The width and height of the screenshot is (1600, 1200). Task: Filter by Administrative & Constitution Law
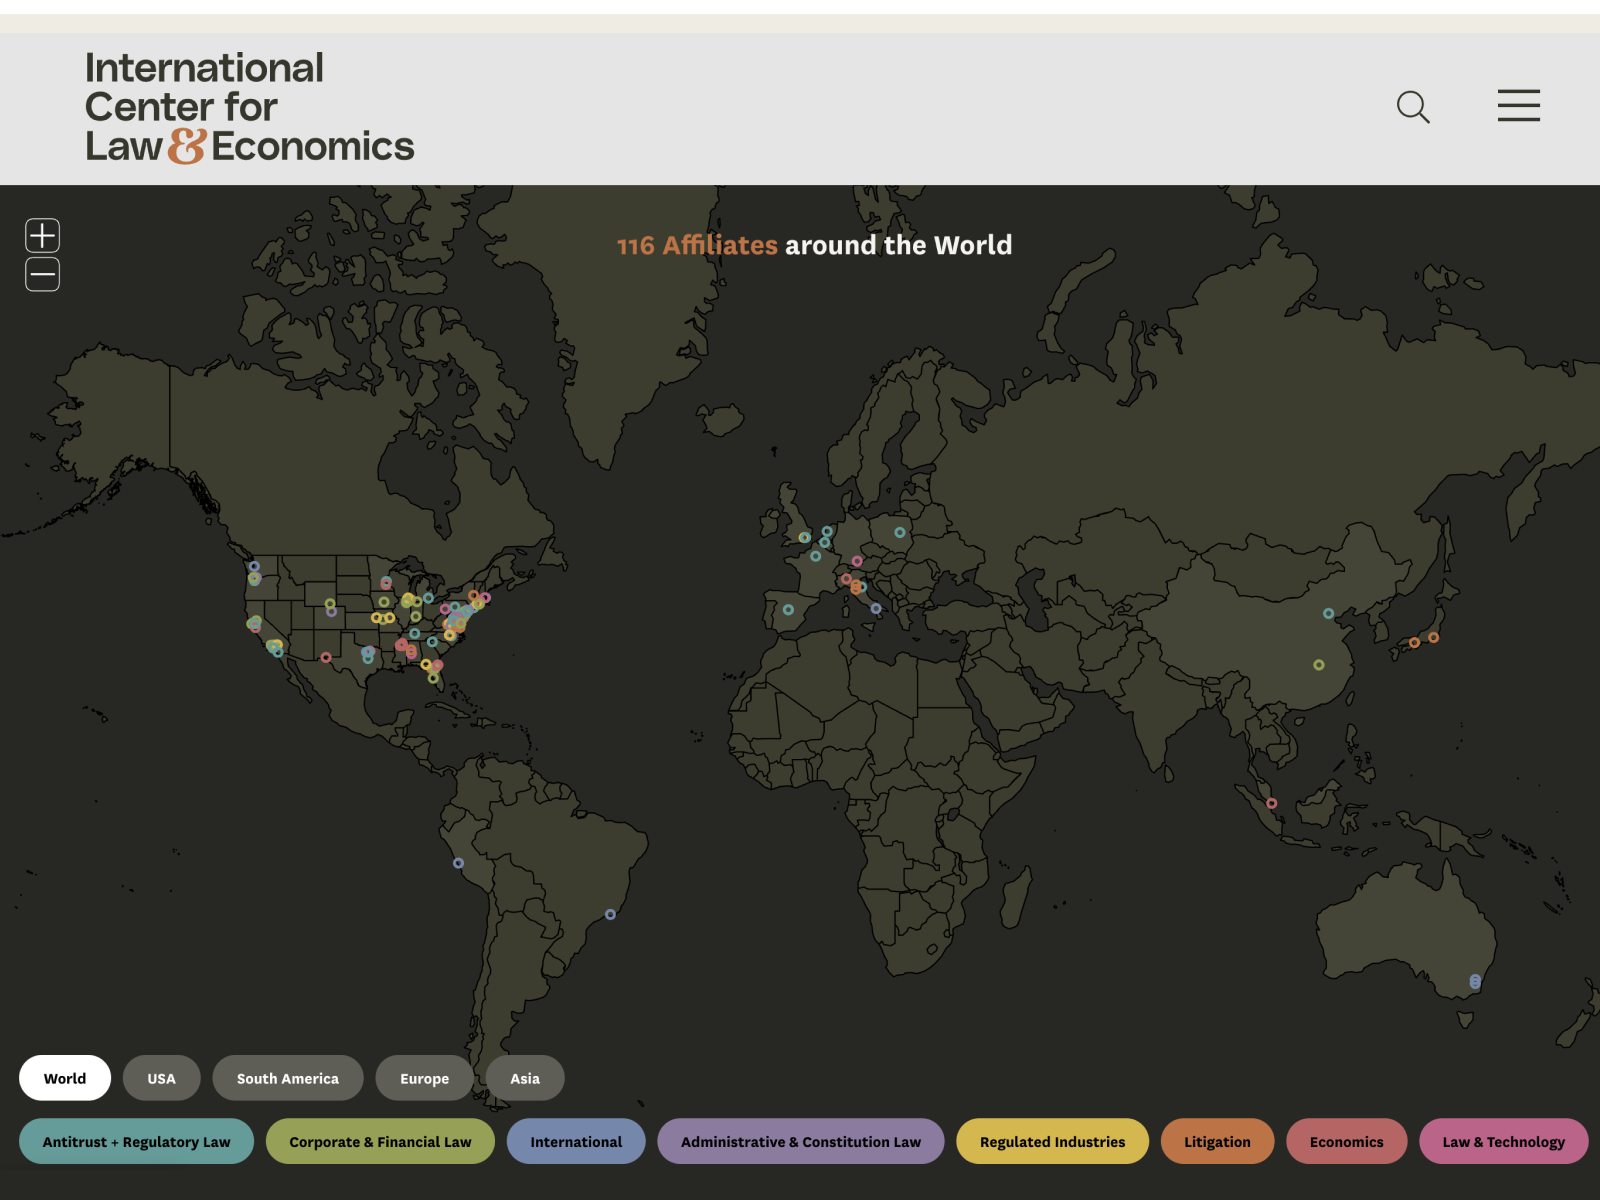click(x=801, y=1141)
